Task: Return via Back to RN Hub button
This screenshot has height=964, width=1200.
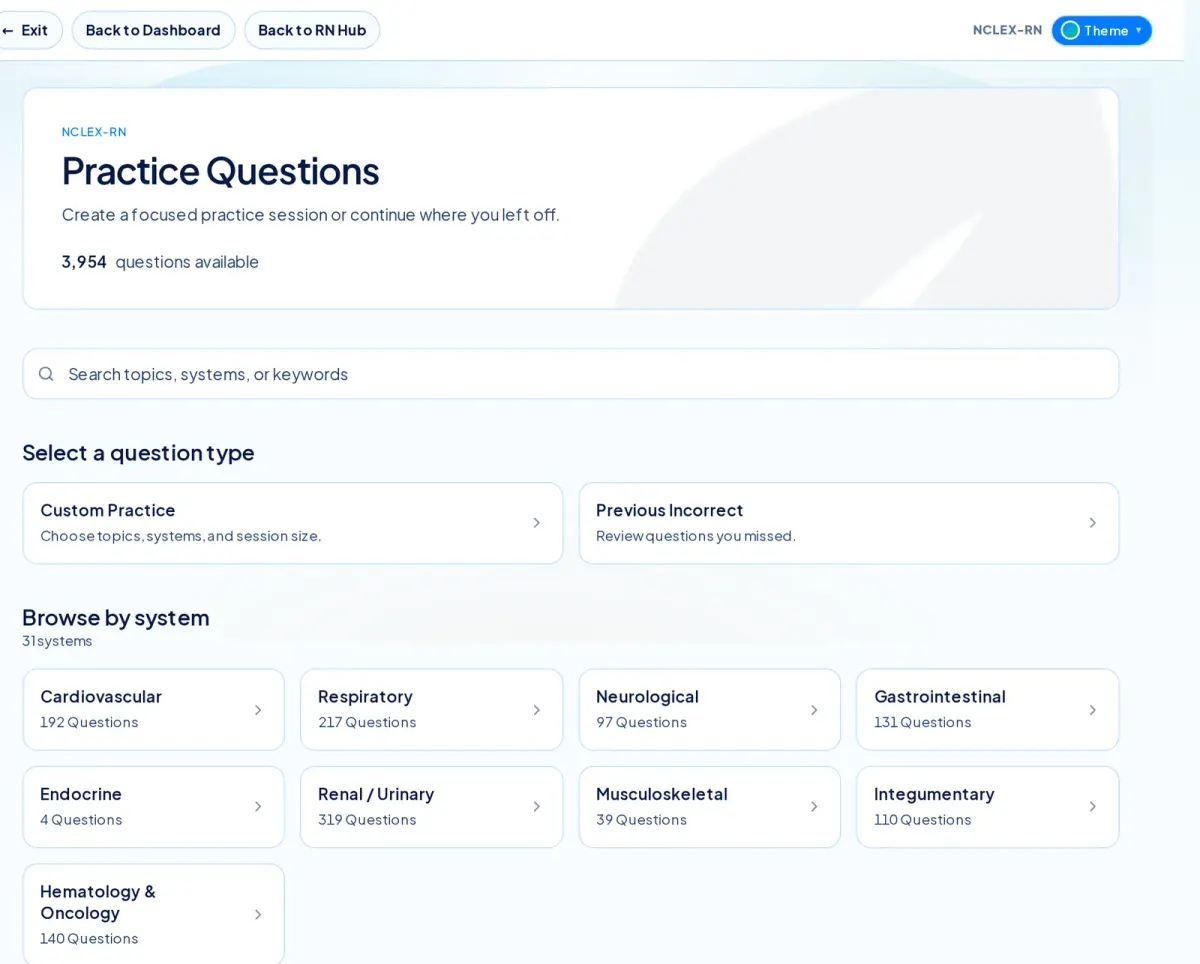Action: (312, 30)
